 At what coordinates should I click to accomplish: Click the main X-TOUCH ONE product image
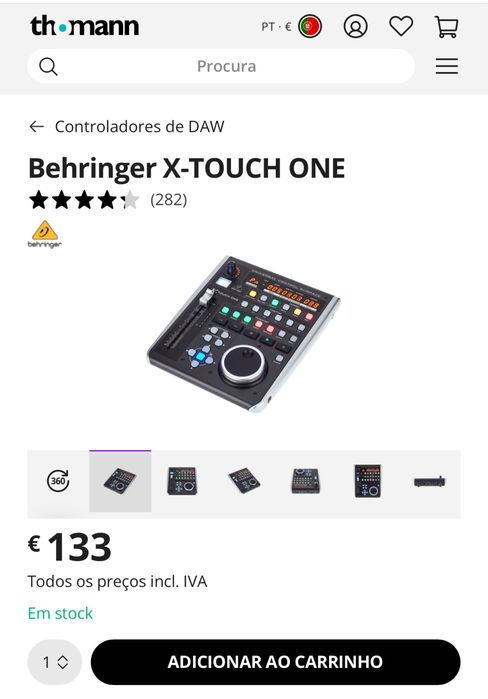pyautogui.click(x=244, y=333)
